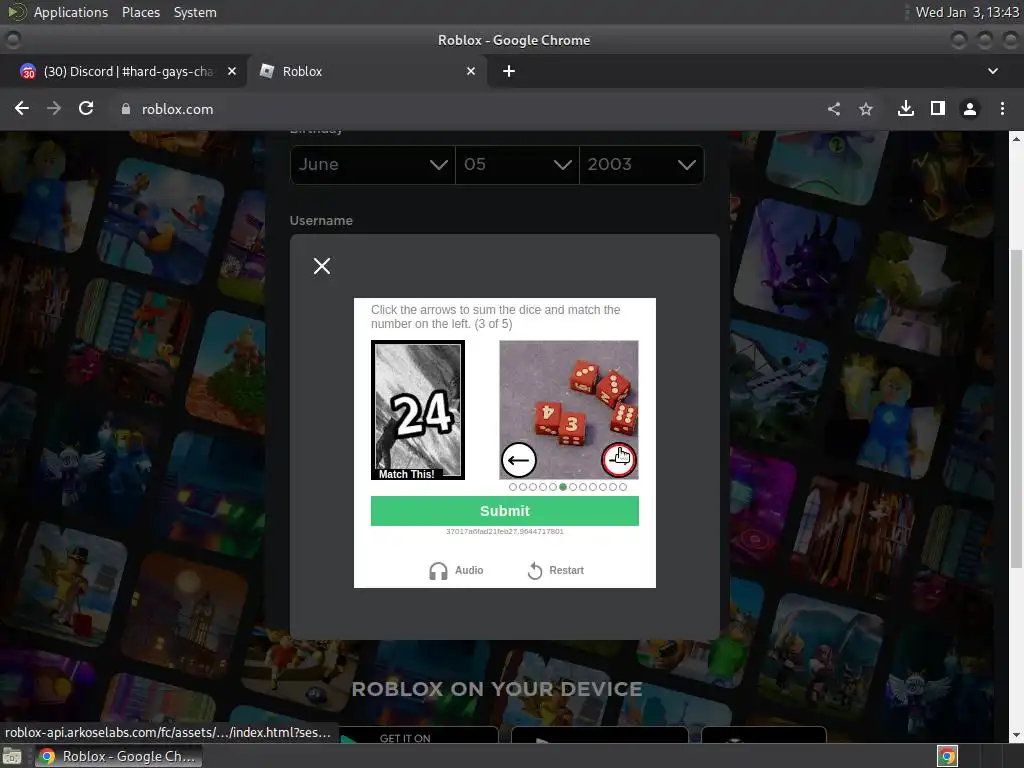Screen dimensions: 1024x768
Task: Click the Username label
Action: [321, 221]
